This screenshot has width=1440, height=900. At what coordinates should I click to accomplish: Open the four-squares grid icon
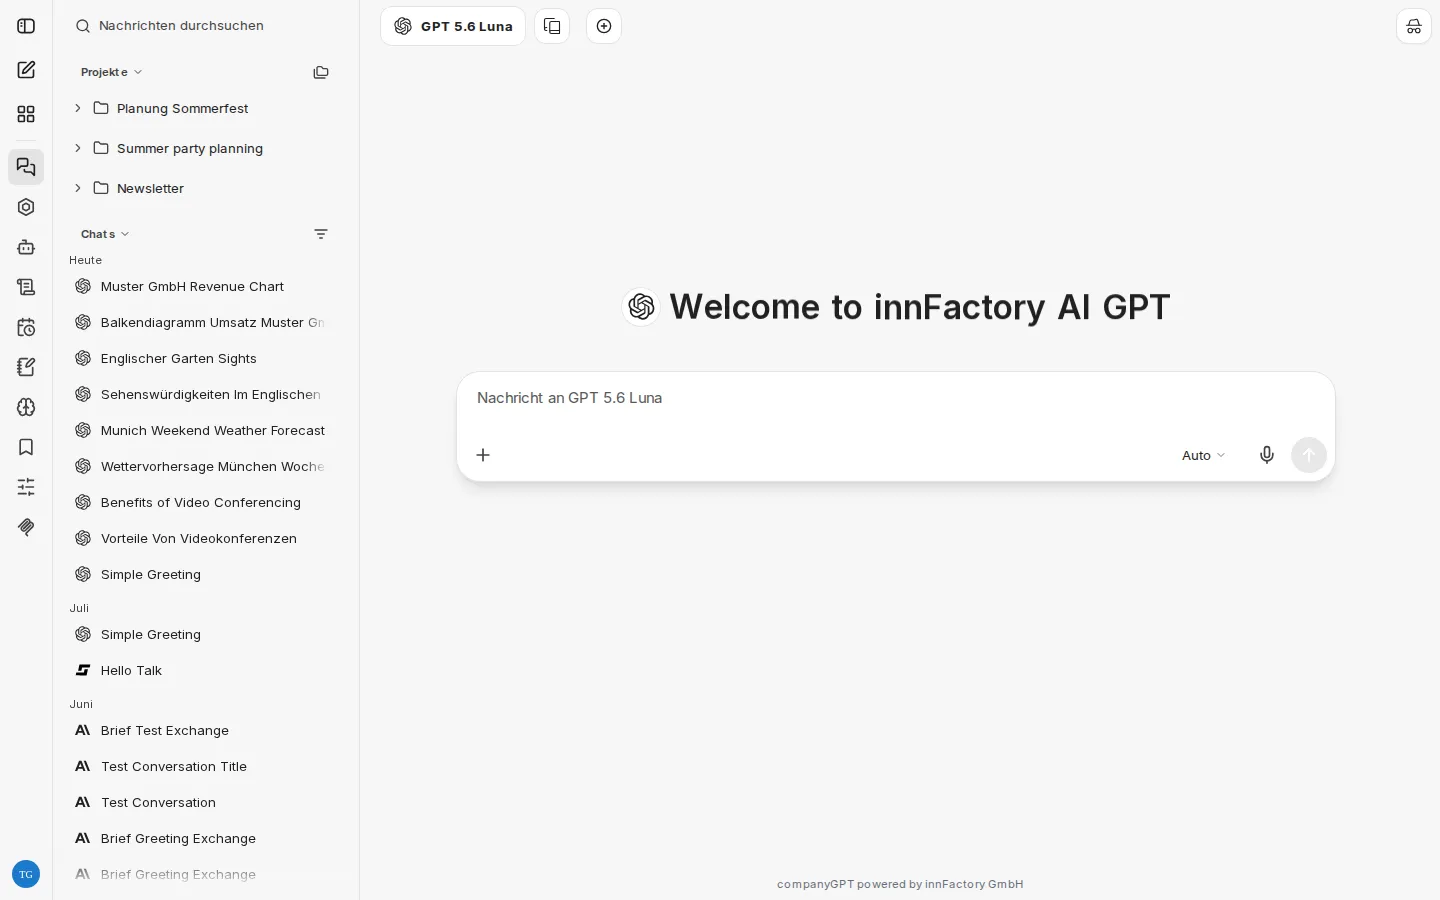coord(26,114)
